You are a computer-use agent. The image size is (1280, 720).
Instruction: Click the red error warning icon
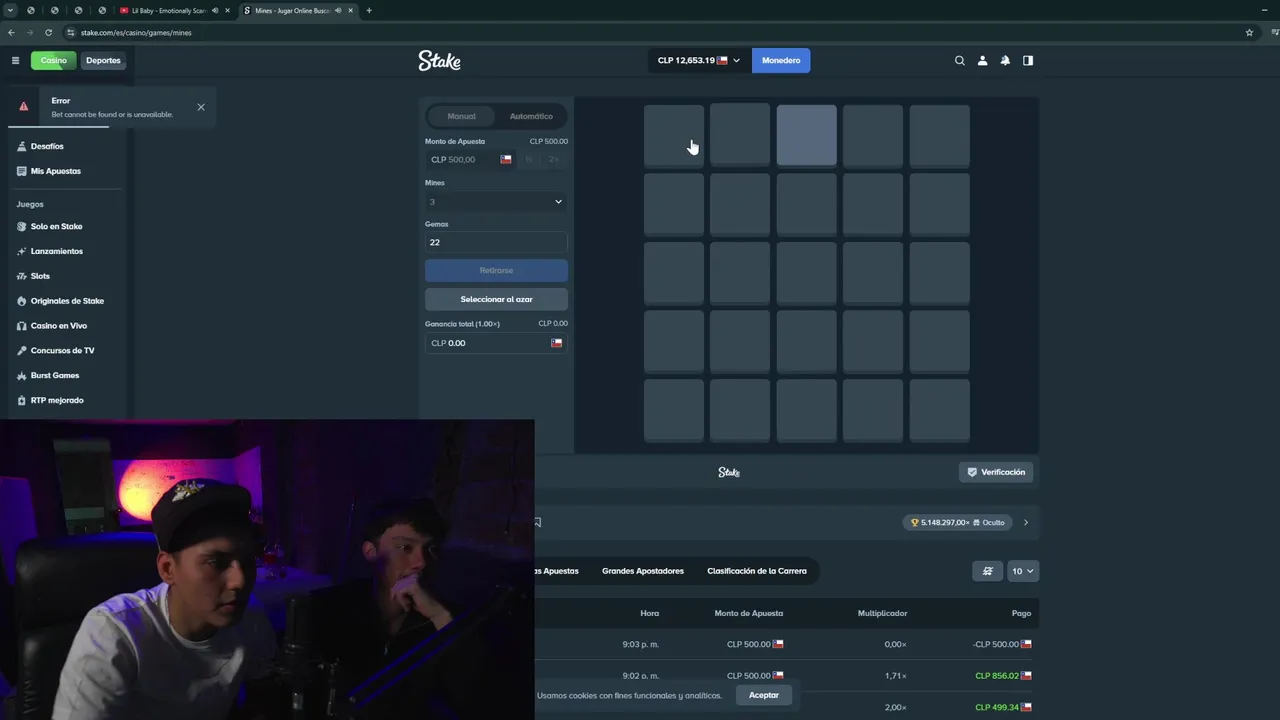tap(24, 106)
